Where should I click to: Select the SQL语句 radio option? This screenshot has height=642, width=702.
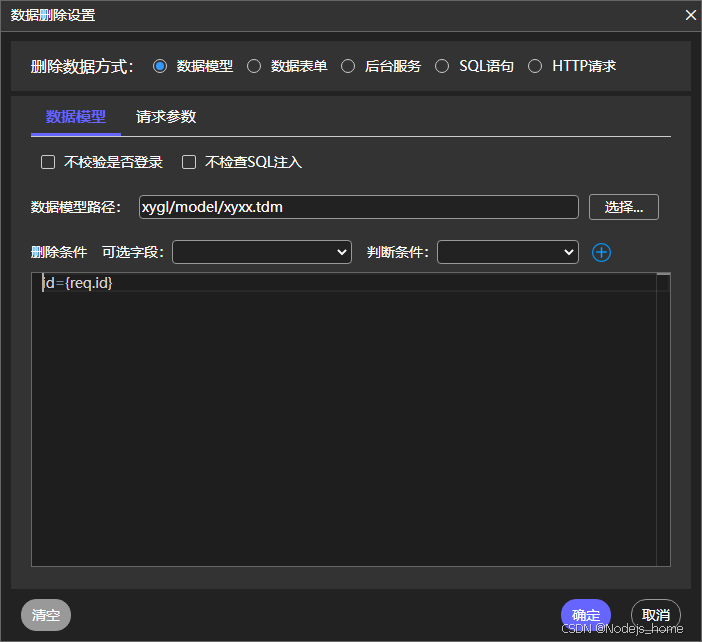(x=442, y=66)
